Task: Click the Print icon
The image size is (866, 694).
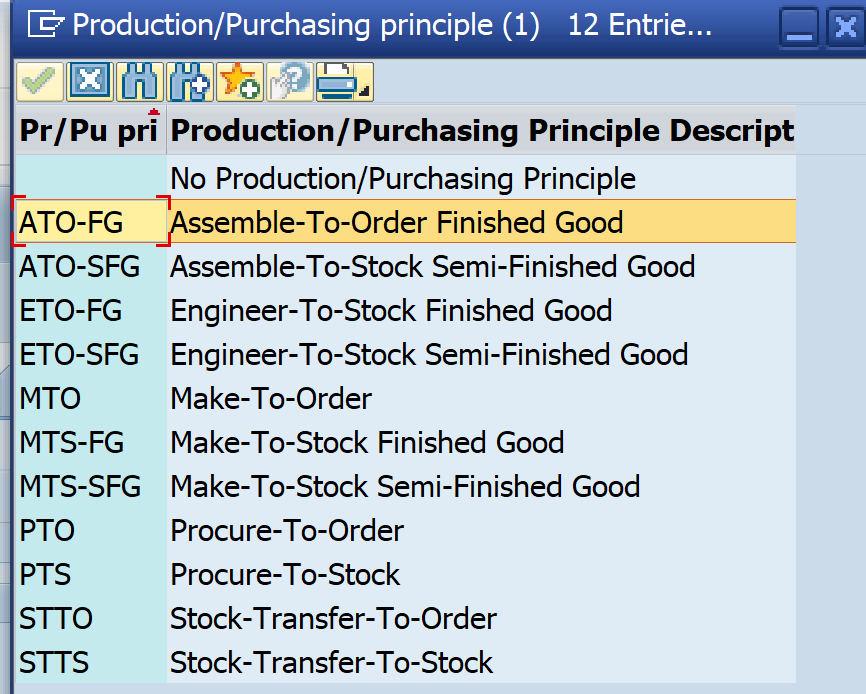Action: coord(337,83)
